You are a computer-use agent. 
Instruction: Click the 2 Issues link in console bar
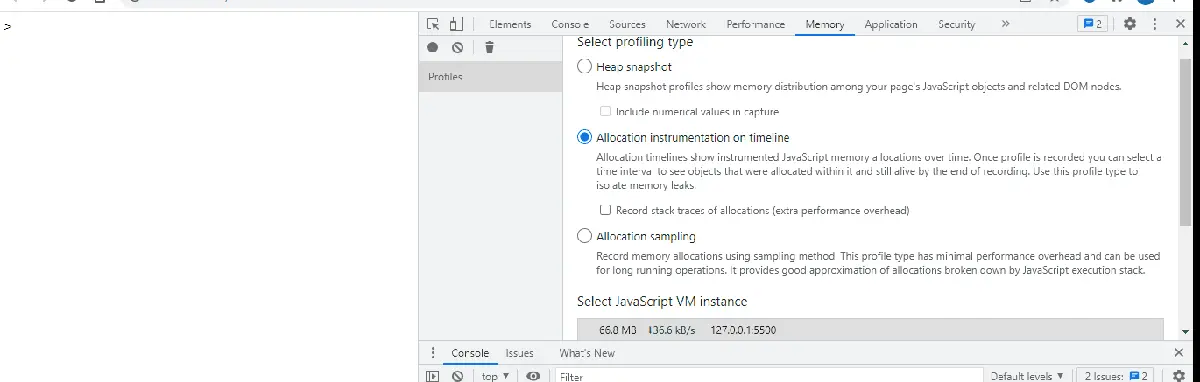click(x=1116, y=376)
